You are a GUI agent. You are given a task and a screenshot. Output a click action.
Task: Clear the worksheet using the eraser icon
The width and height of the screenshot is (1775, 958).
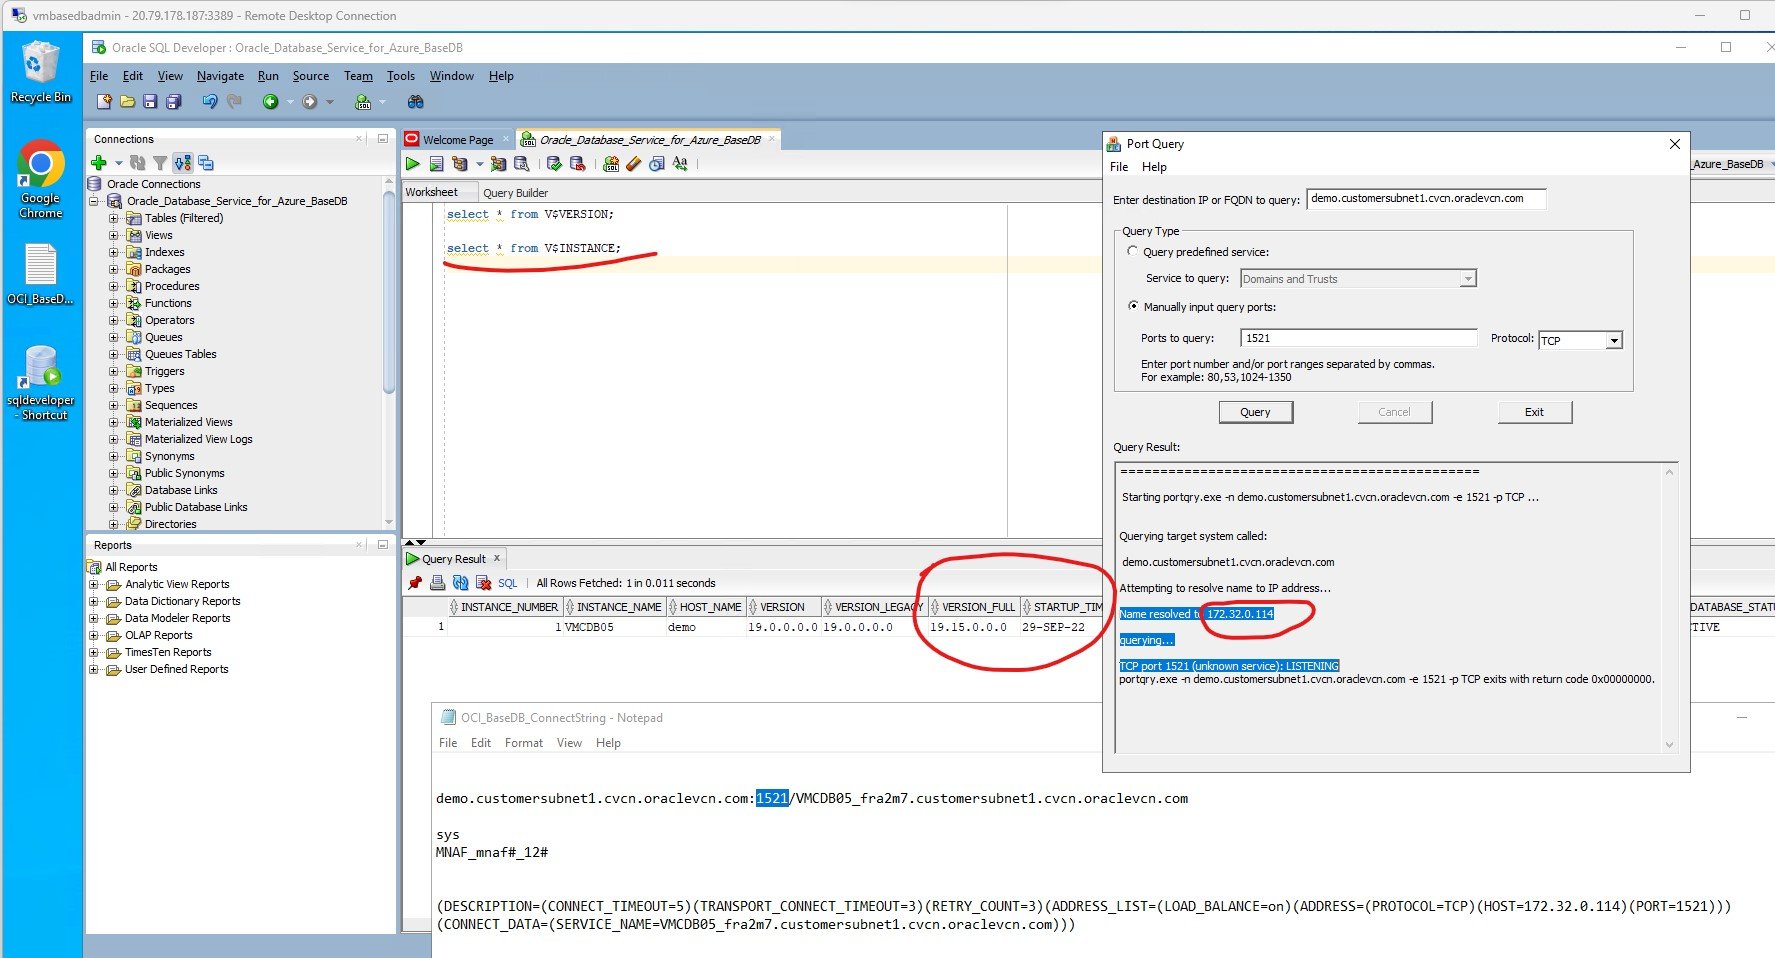[634, 163]
